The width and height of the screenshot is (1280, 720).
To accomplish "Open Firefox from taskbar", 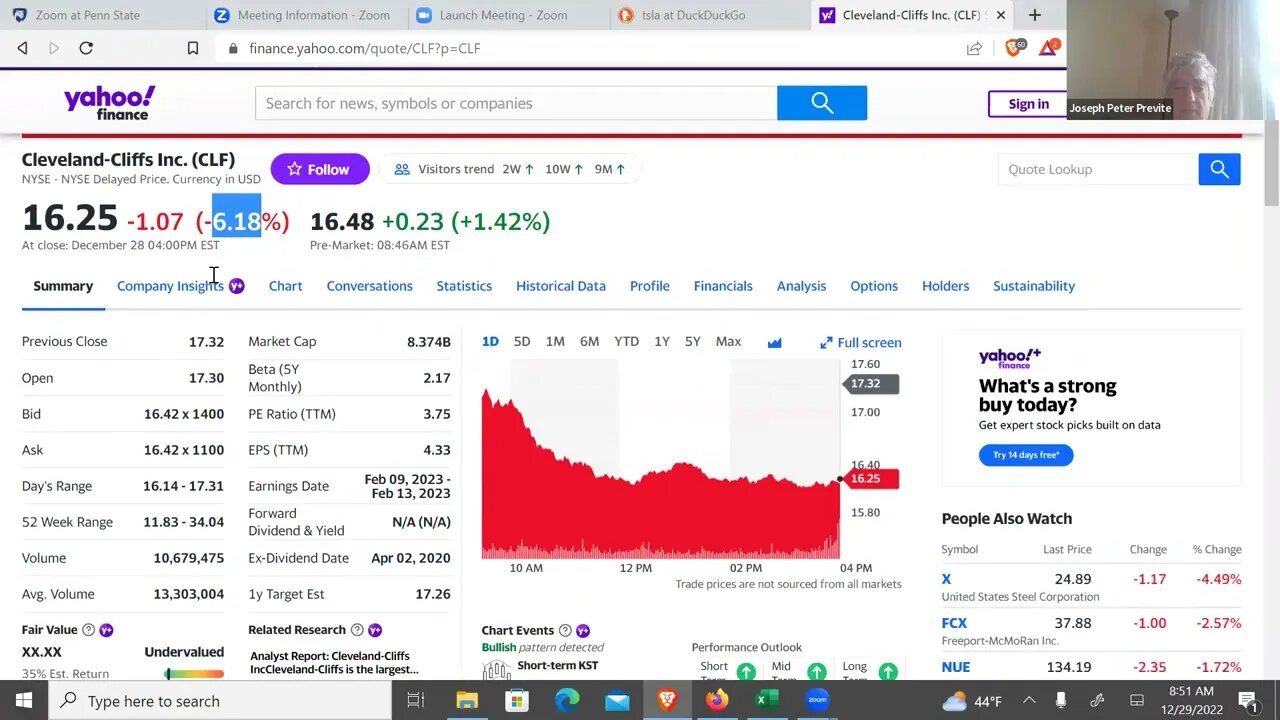I will coord(717,701).
